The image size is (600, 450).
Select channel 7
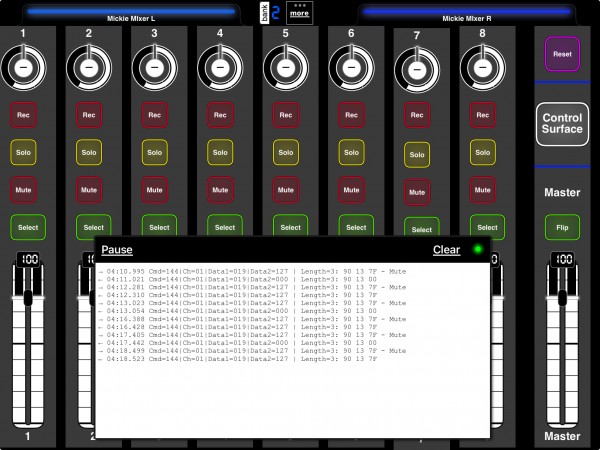coord(422,229)
